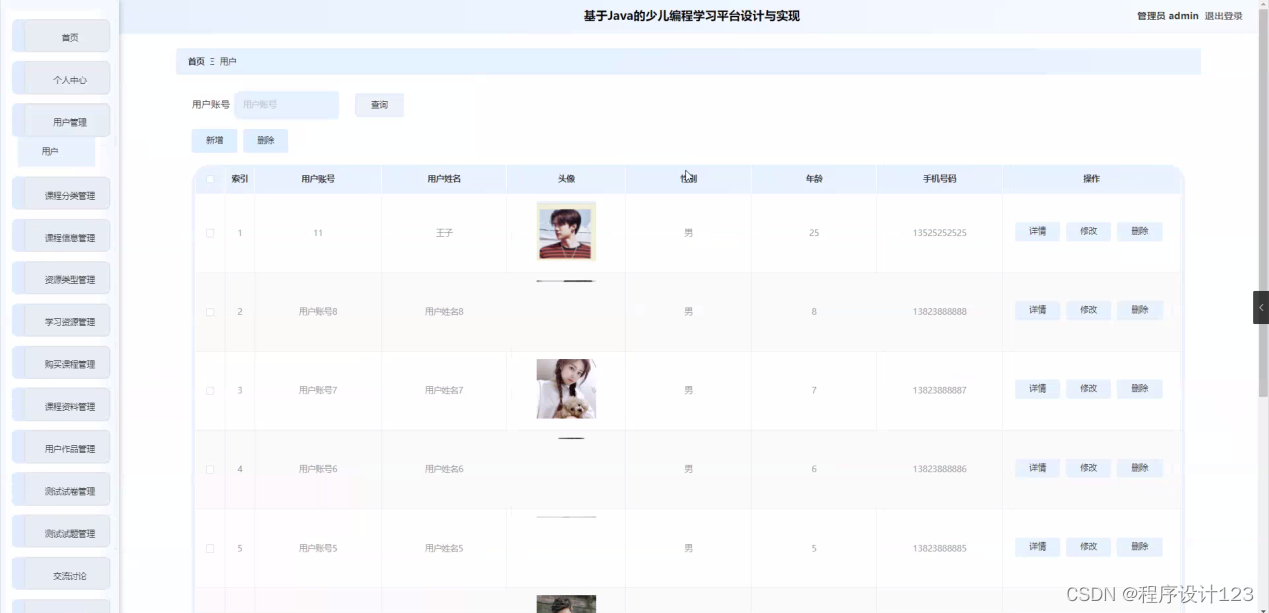Click 退出登录 to log out
This screenshot has height=613, width=1269.
point(1224,16)
